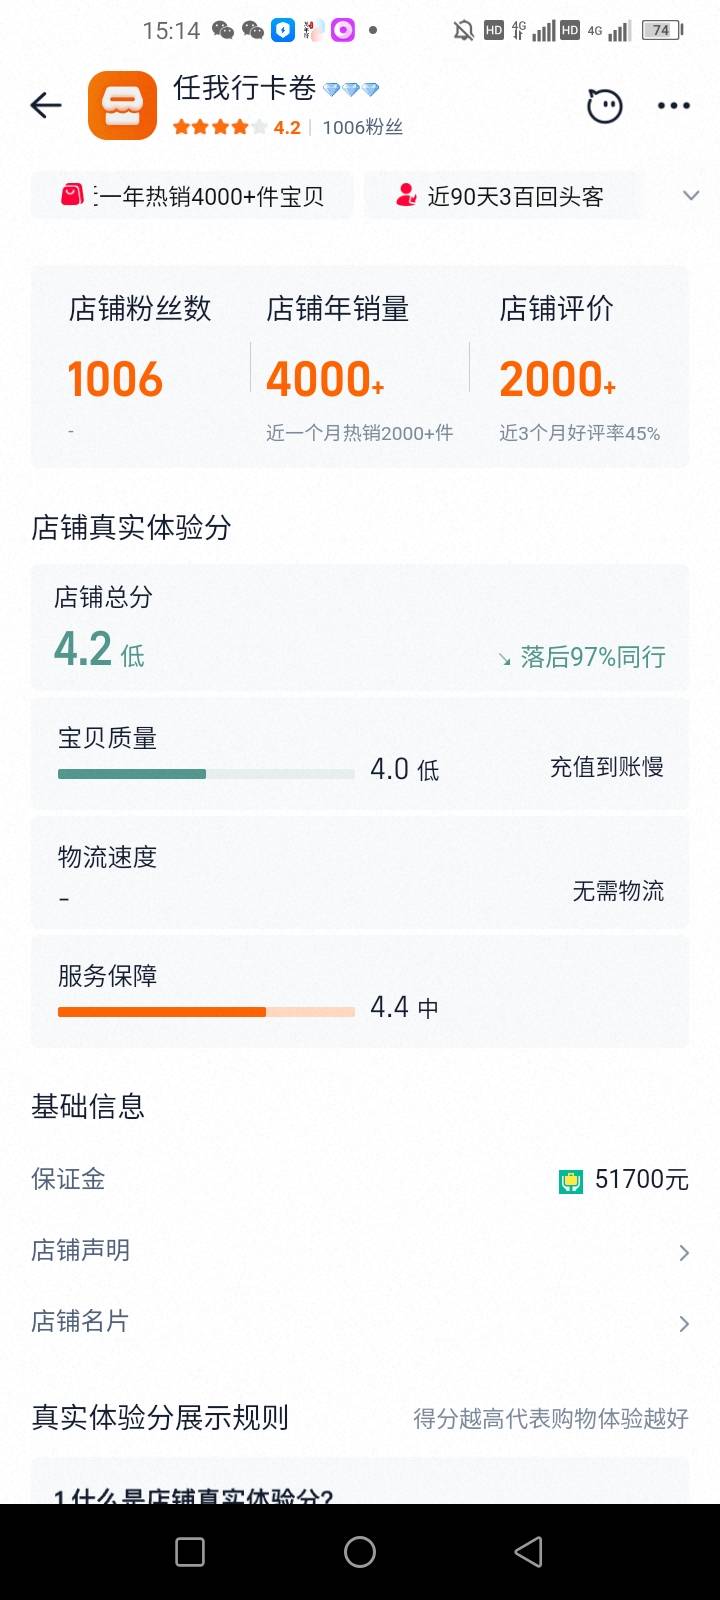Open the orange shop logo avatar
This screenshot has height=1600, width=720.
pos(122,105)
